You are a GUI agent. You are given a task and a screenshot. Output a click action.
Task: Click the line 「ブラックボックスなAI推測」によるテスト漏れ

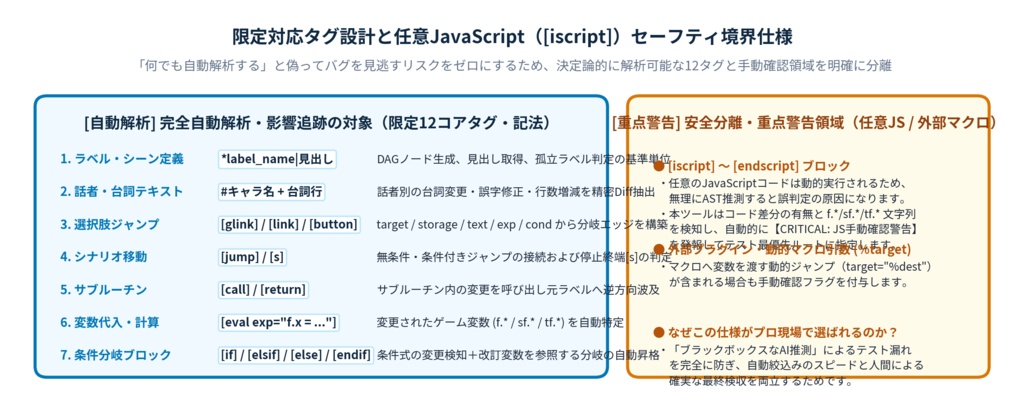coord(786,350)
